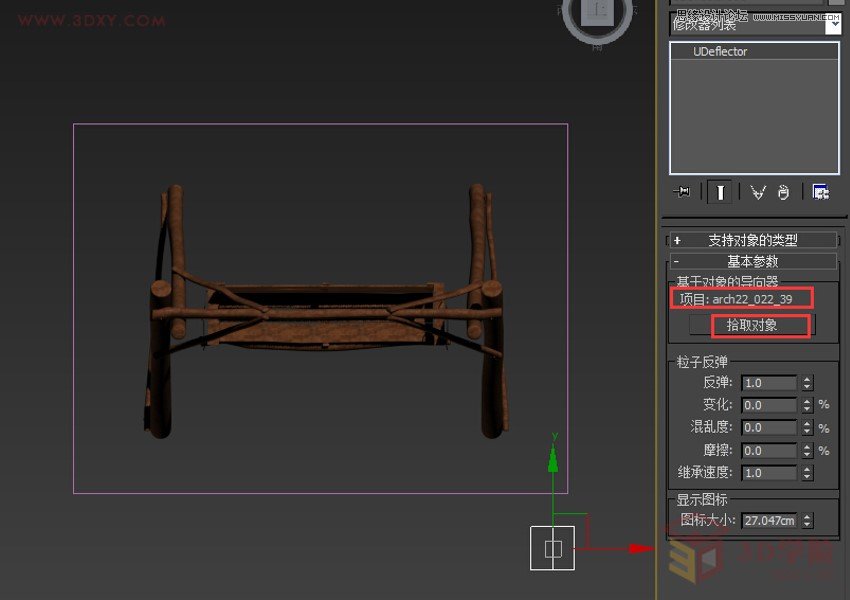Viewport: 850px width, 600px height.
Task: Decrease 摩擦 with its down spinner arrow
Action: coord(806,453)
